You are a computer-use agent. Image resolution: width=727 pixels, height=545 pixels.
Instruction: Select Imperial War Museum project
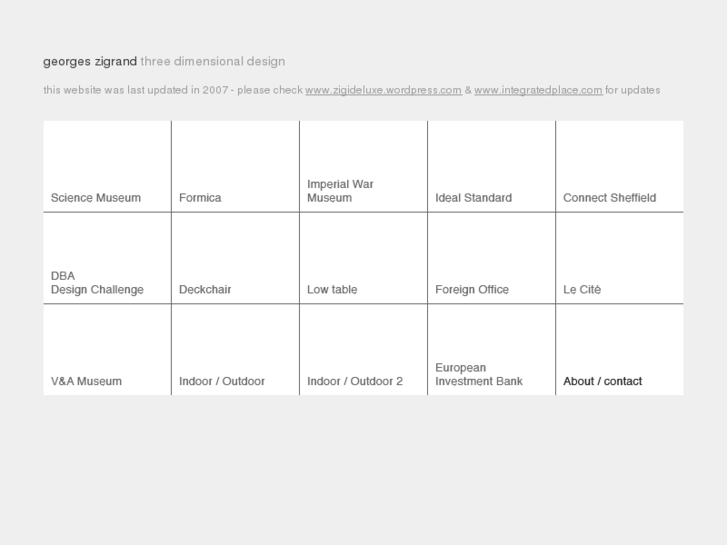[340, 191]
